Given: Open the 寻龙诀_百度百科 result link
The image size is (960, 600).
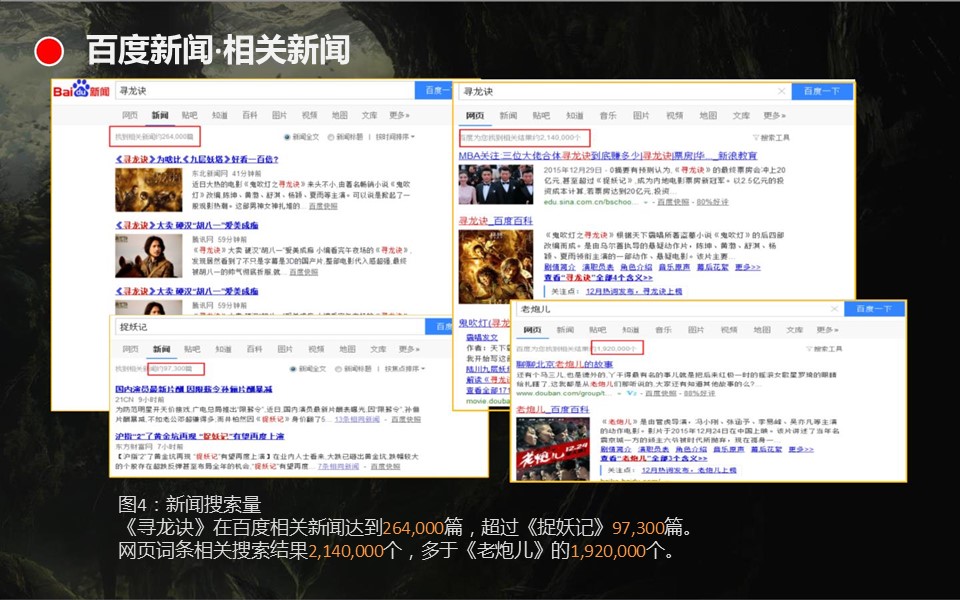Looking at the screenshot, I should pyautogui.click(x=496, y=220).
